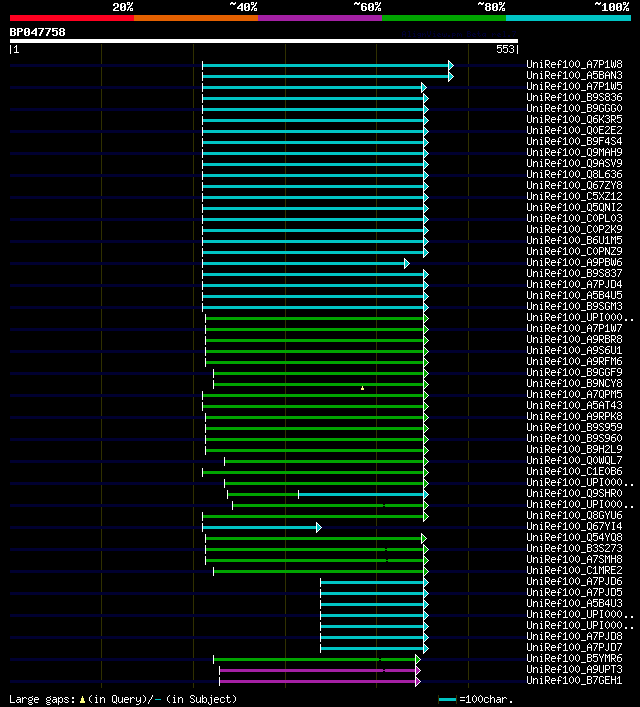Click the arrowhead ending the UniRef100_A5BAN3 alignment

pyautogui.click(x=451, y=77)
